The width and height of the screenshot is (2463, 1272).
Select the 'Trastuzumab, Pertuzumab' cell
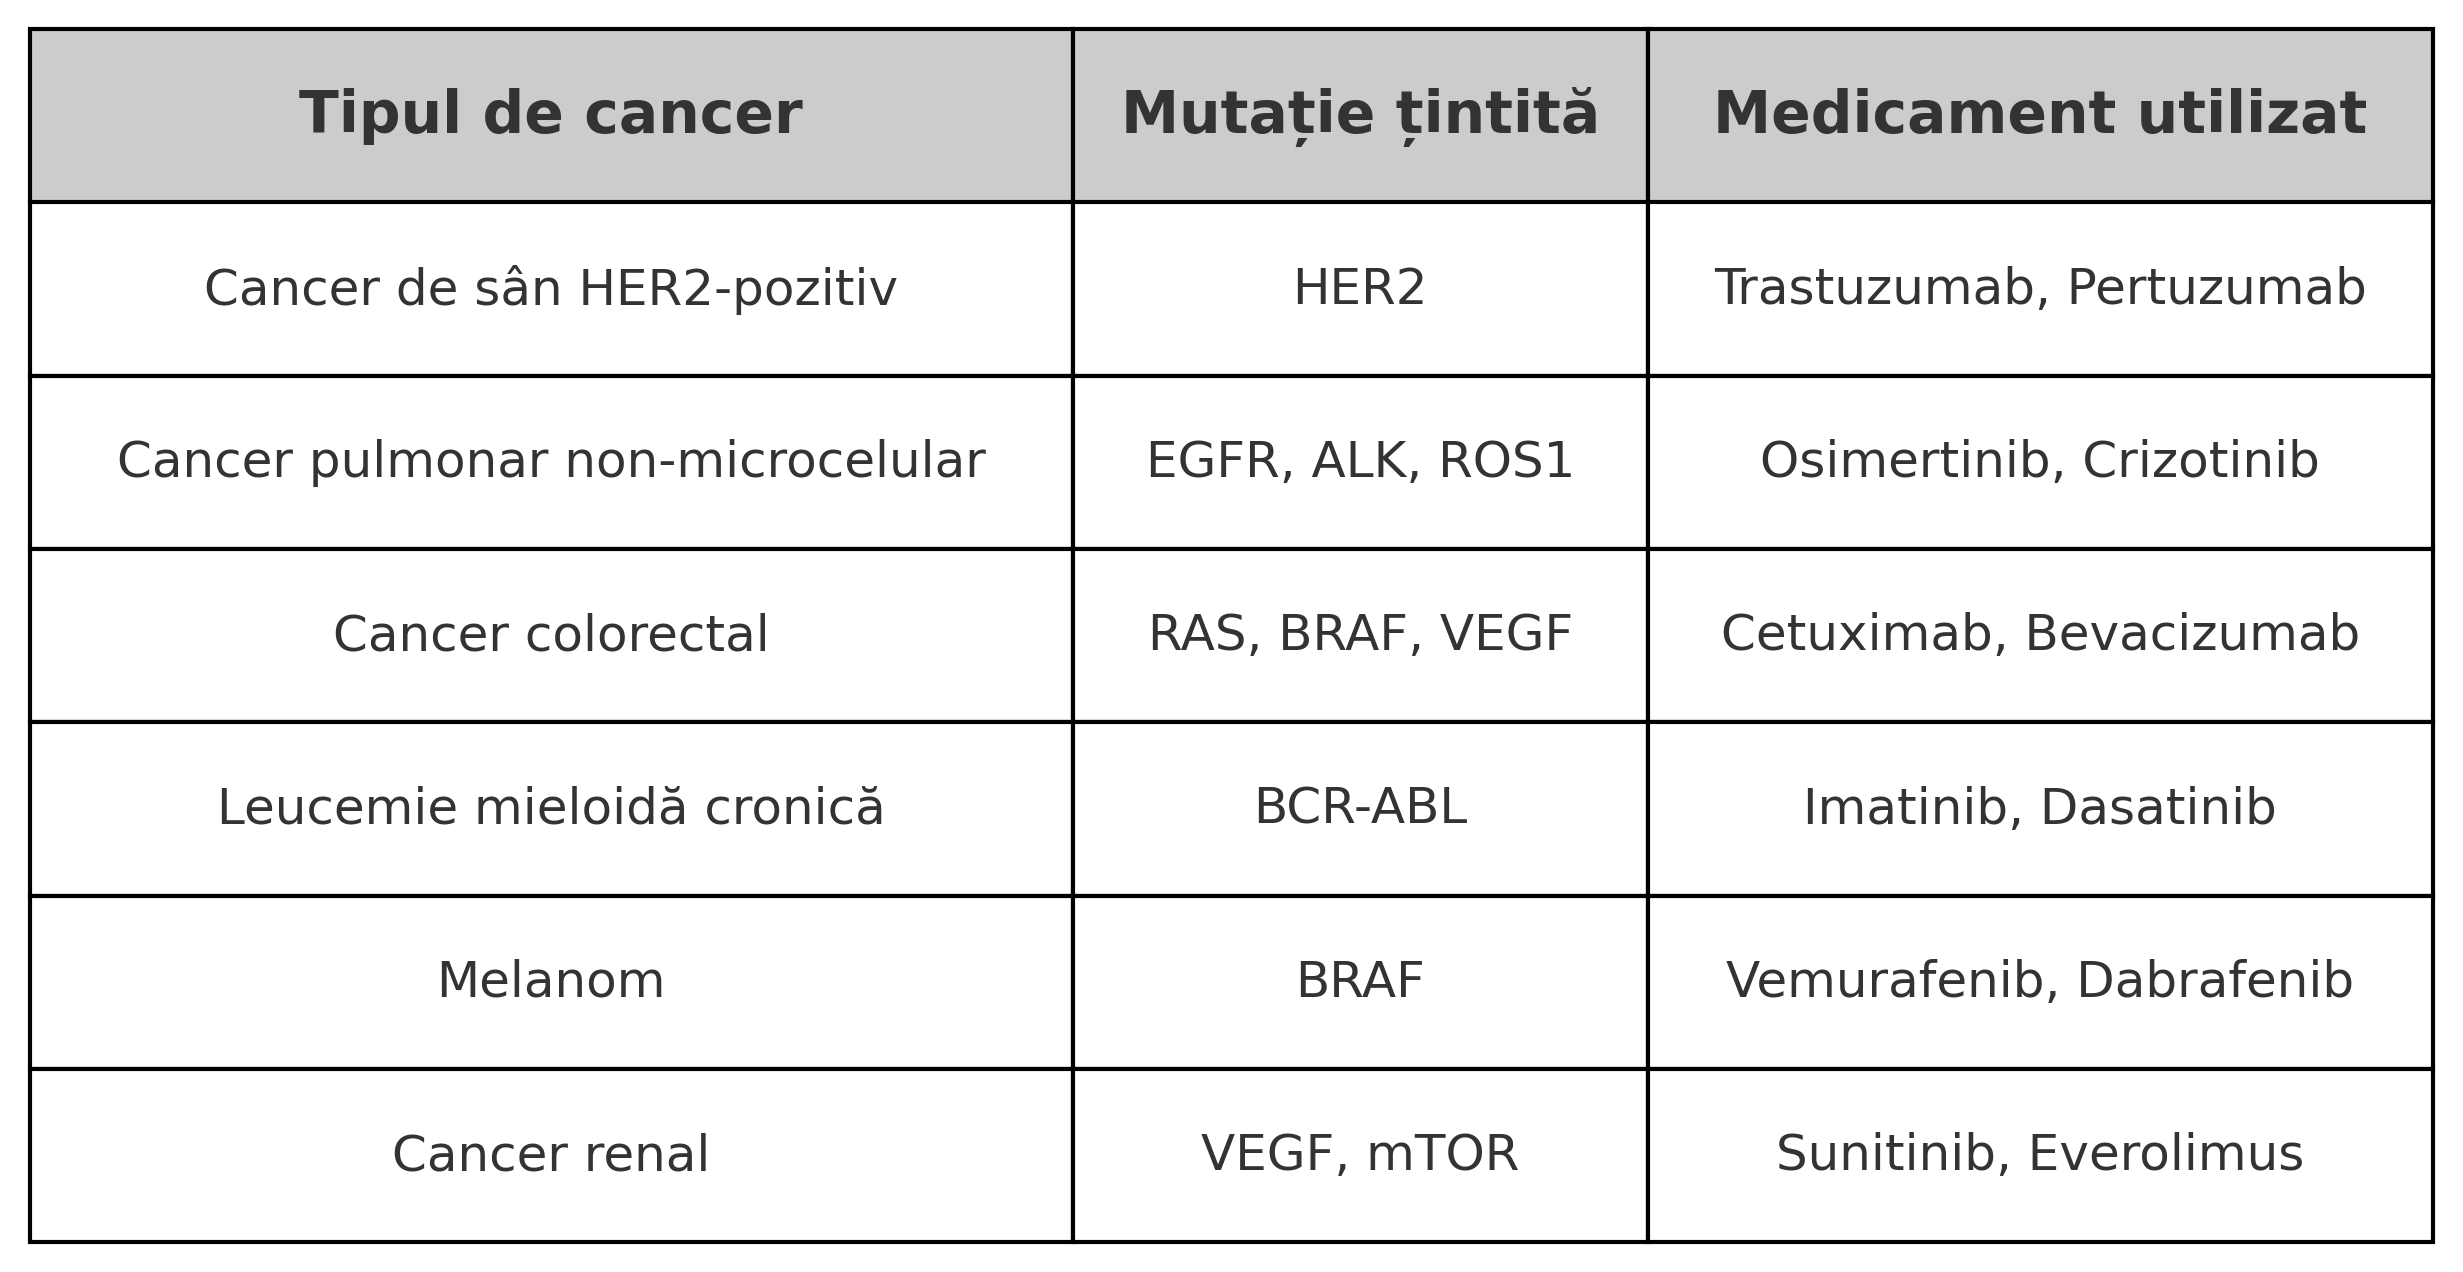click(2039, 288)
